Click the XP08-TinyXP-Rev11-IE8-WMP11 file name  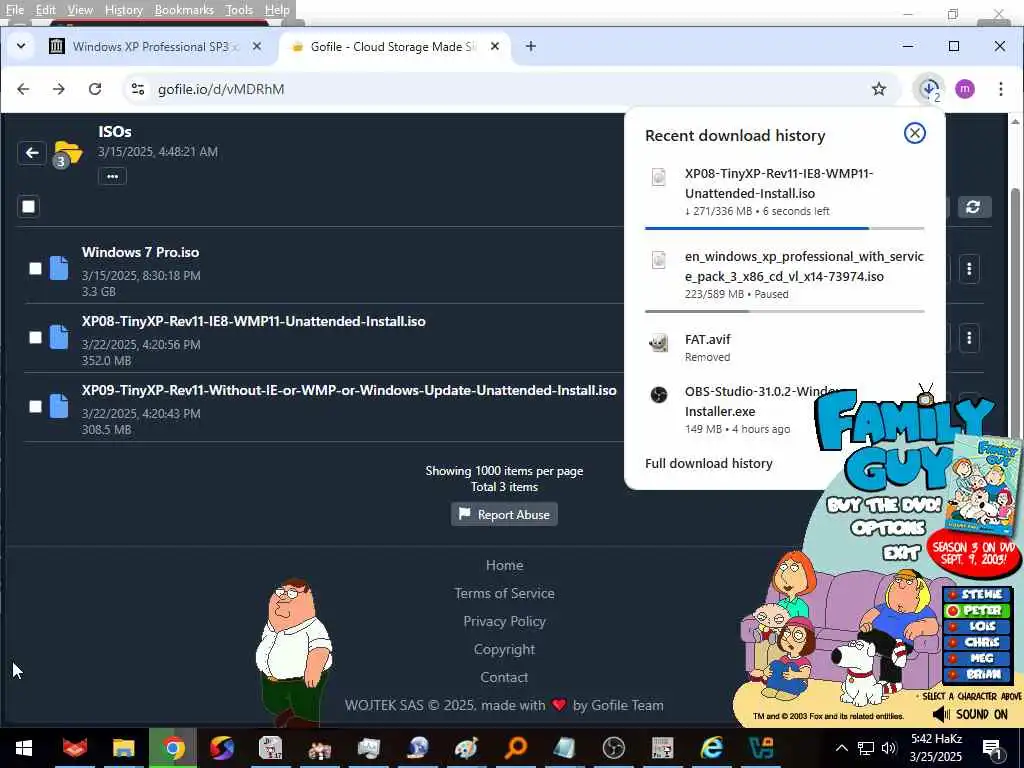(253, 321)
